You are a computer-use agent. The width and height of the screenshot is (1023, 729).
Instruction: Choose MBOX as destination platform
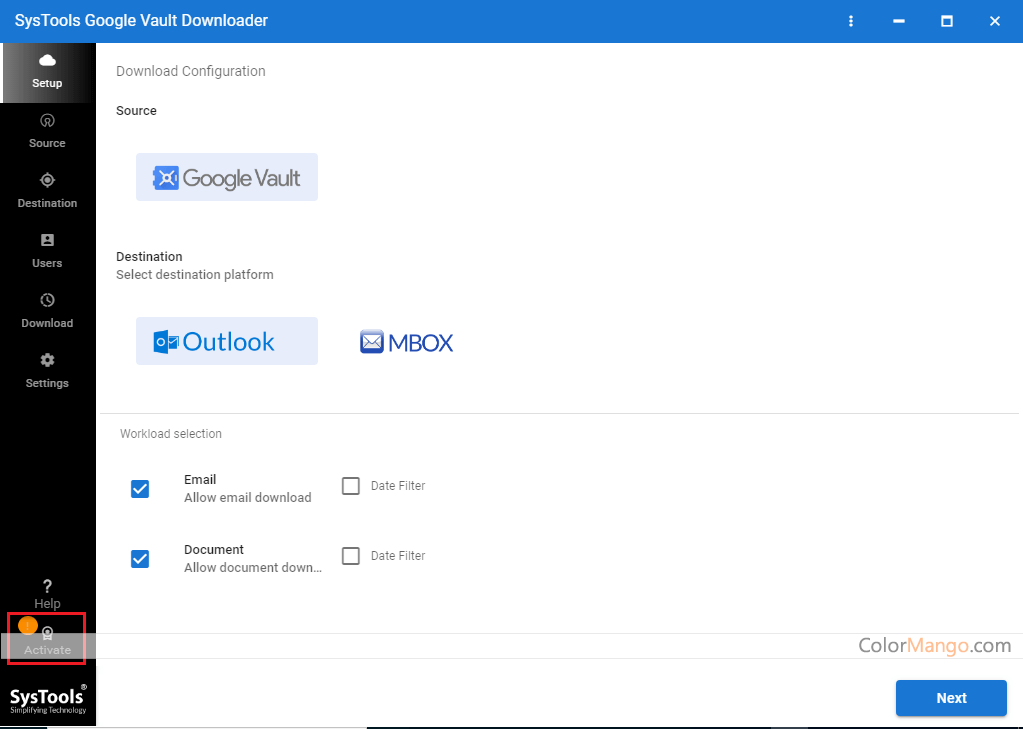[407, 343]
